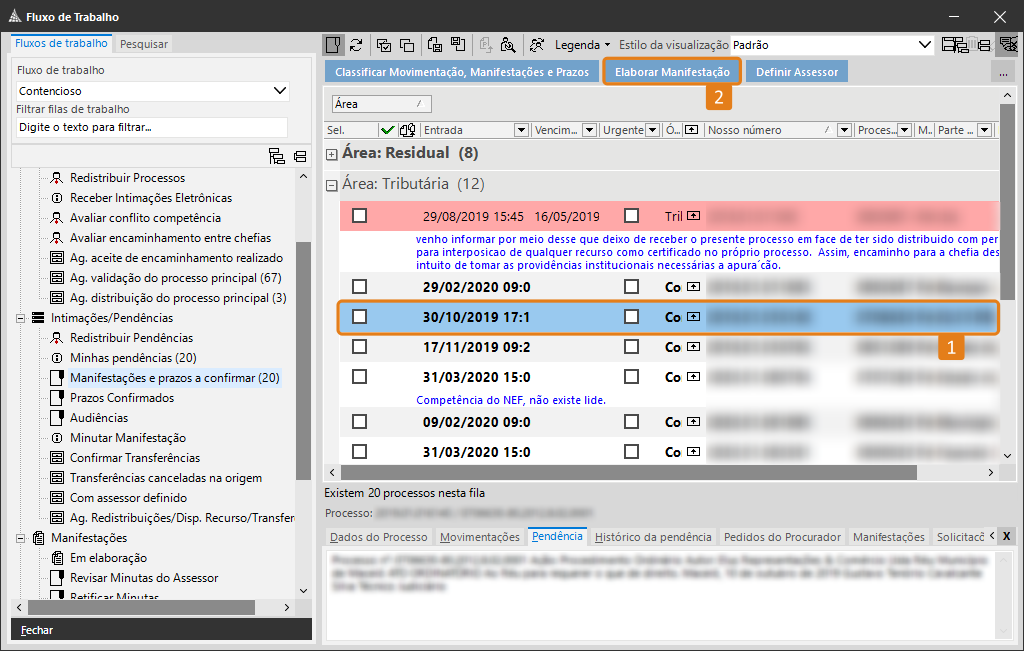The height and width of the screenshot is (651, 1024).
Task: Open the Nosso número column filter dropdown
Action: coord(844,130)
